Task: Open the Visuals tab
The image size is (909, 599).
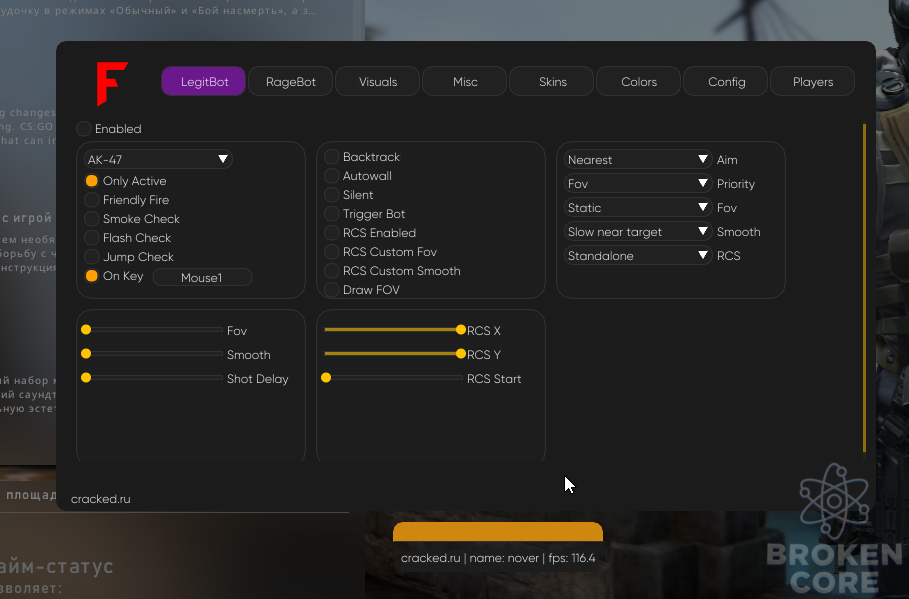Action: (377, 82)
